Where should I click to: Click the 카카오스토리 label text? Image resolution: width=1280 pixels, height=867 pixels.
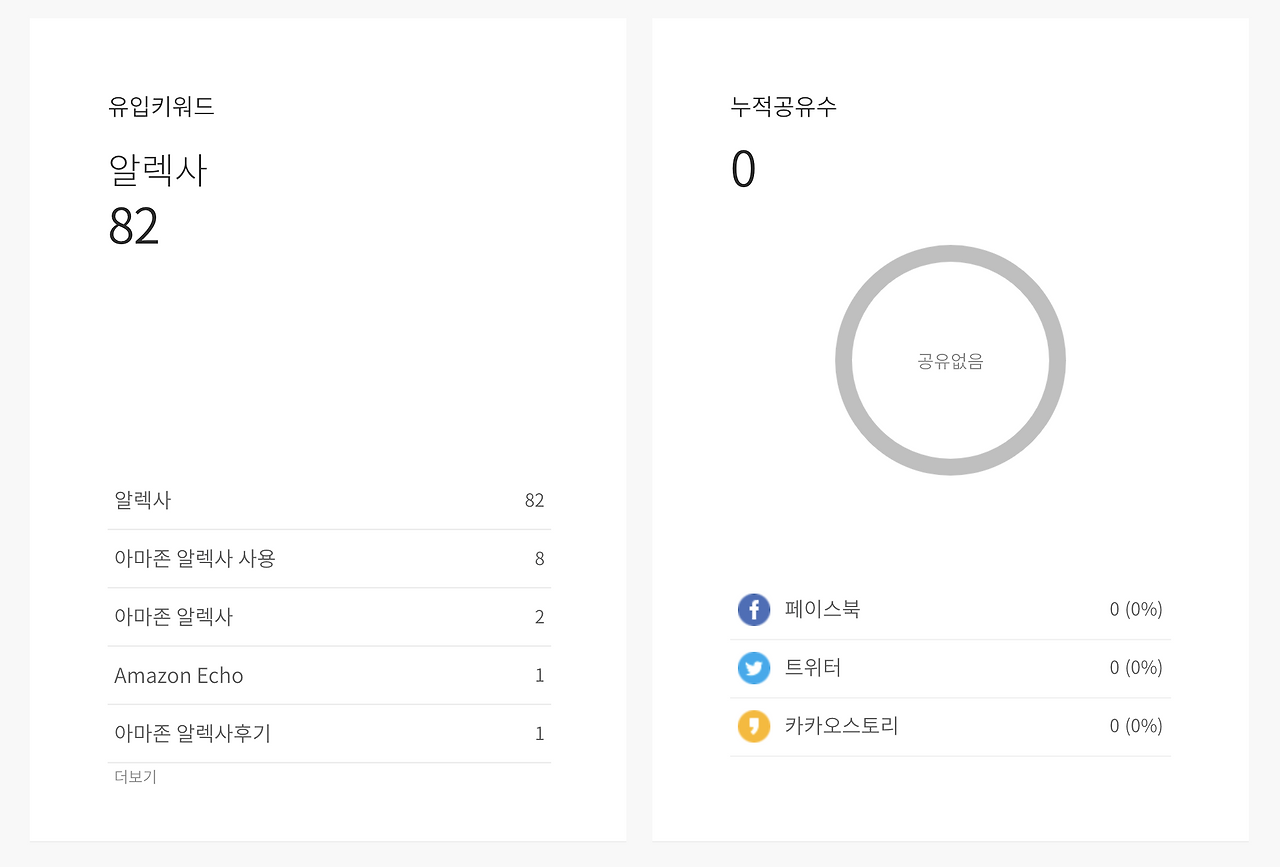841,725
